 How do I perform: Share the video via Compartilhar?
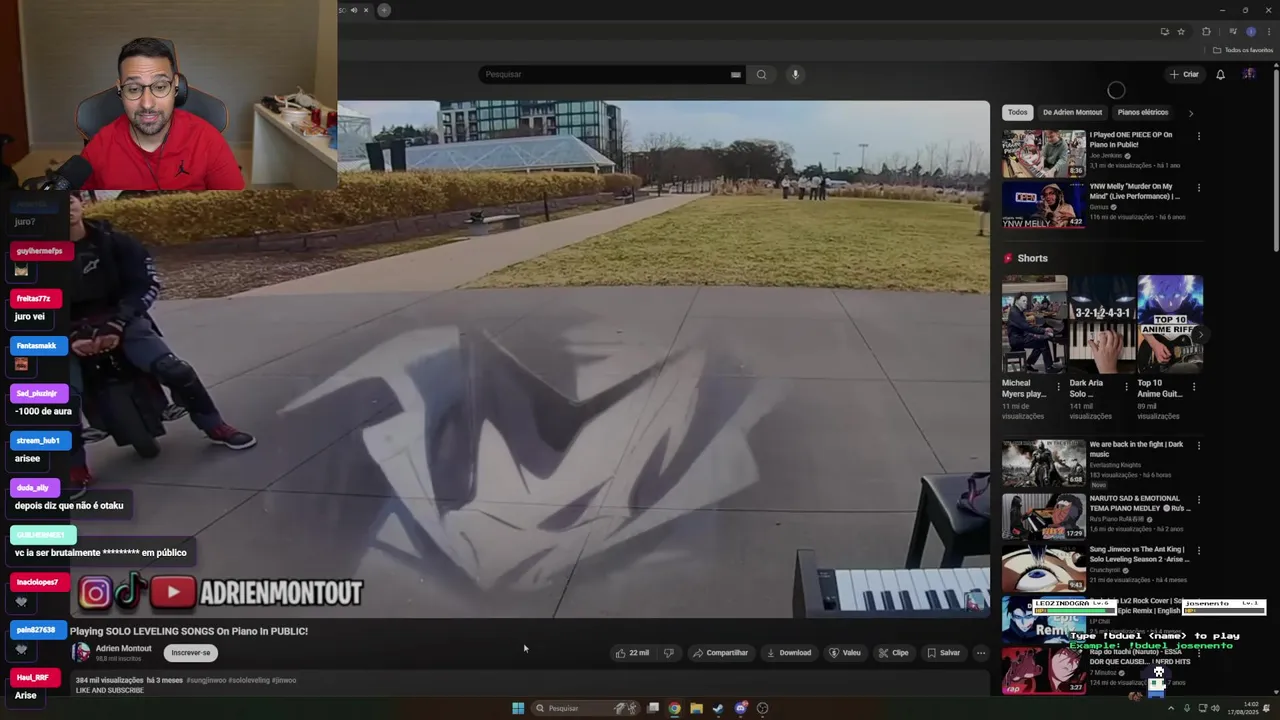(720, 653)
